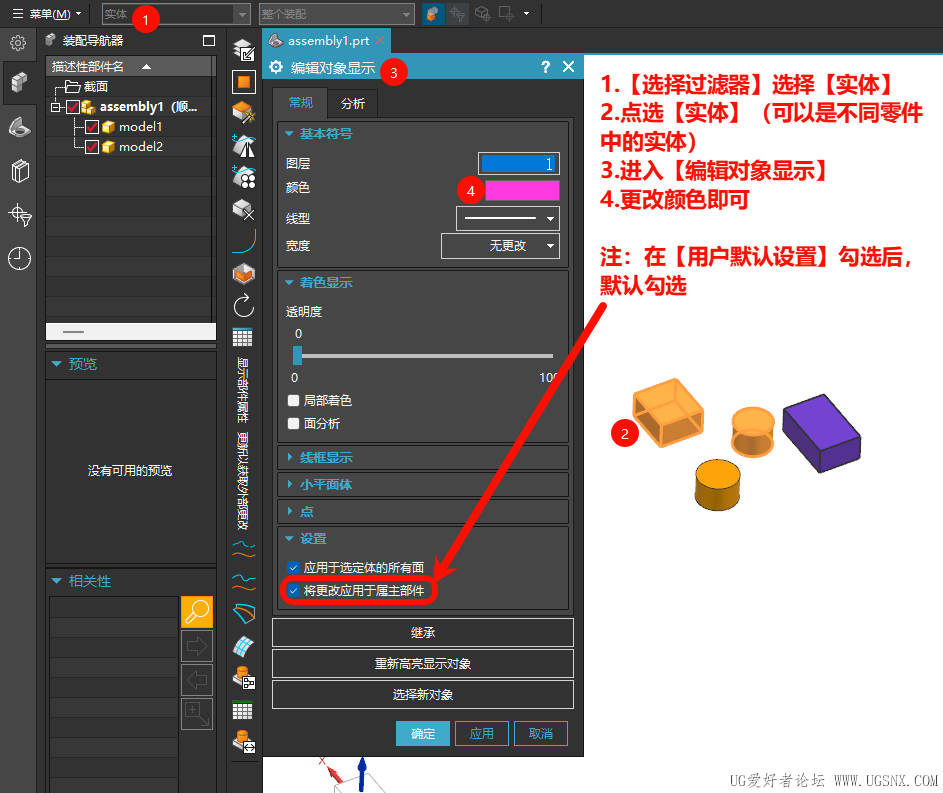Enable the 局部着色 checkbox

[x=293, y=400]
